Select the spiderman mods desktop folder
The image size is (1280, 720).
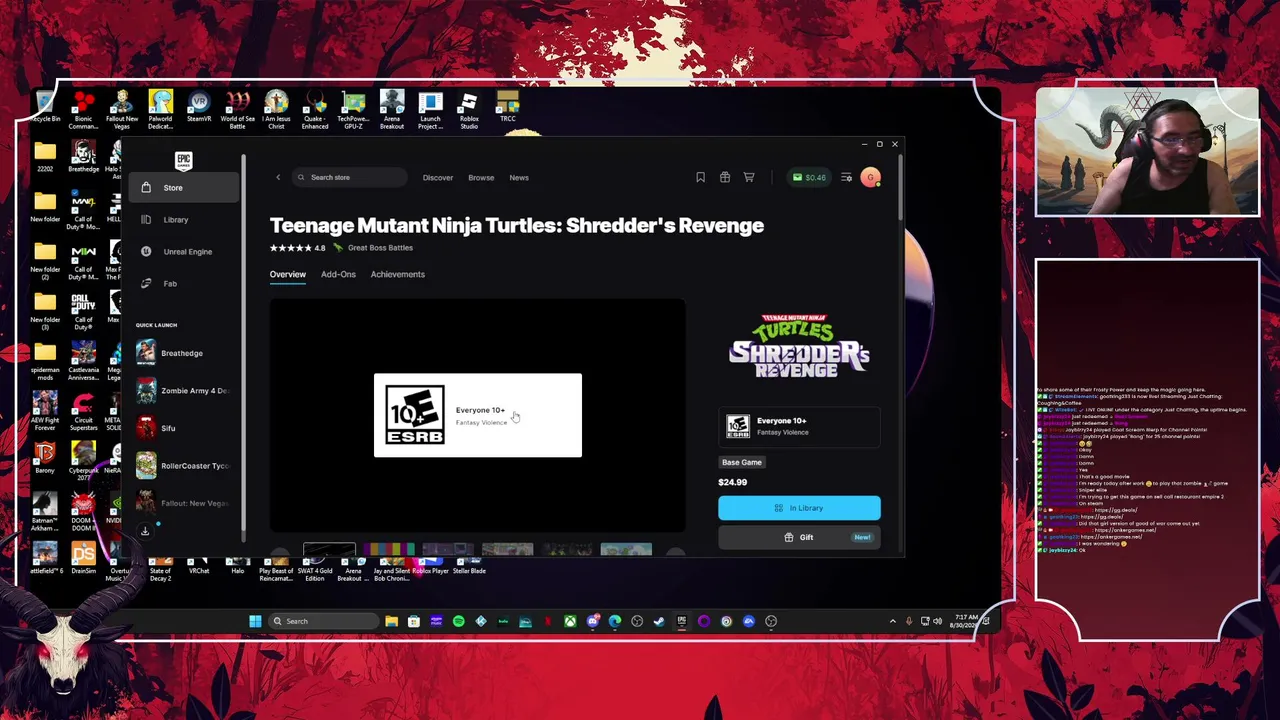pyautogui.click(x=45, y=360)
